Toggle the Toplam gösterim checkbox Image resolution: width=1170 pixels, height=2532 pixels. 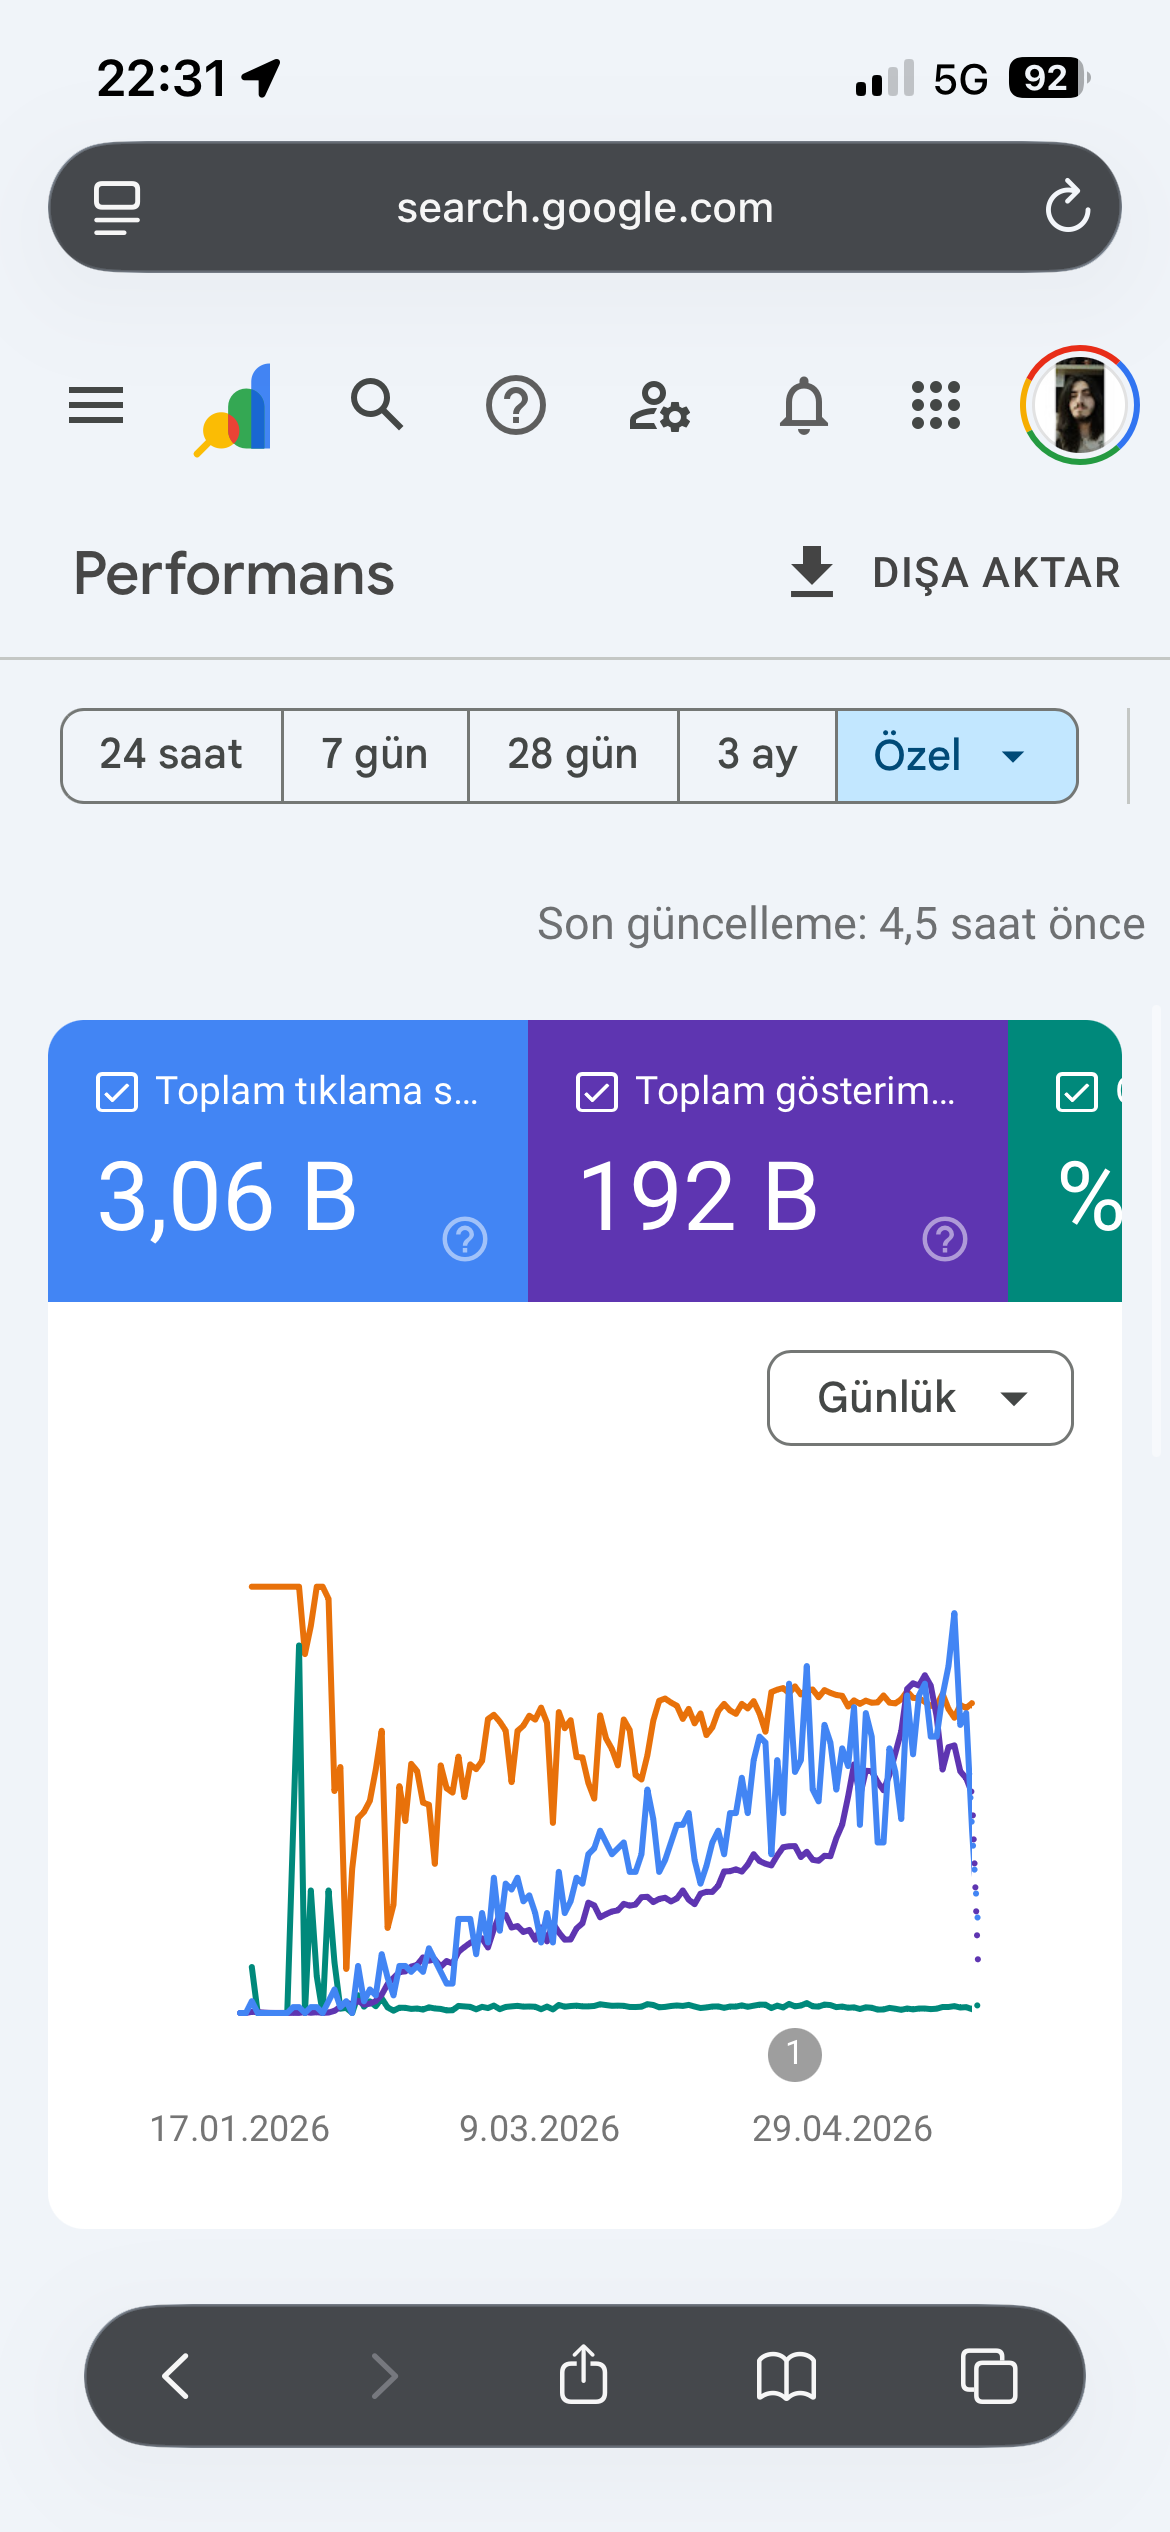(x=597, y=1092)
